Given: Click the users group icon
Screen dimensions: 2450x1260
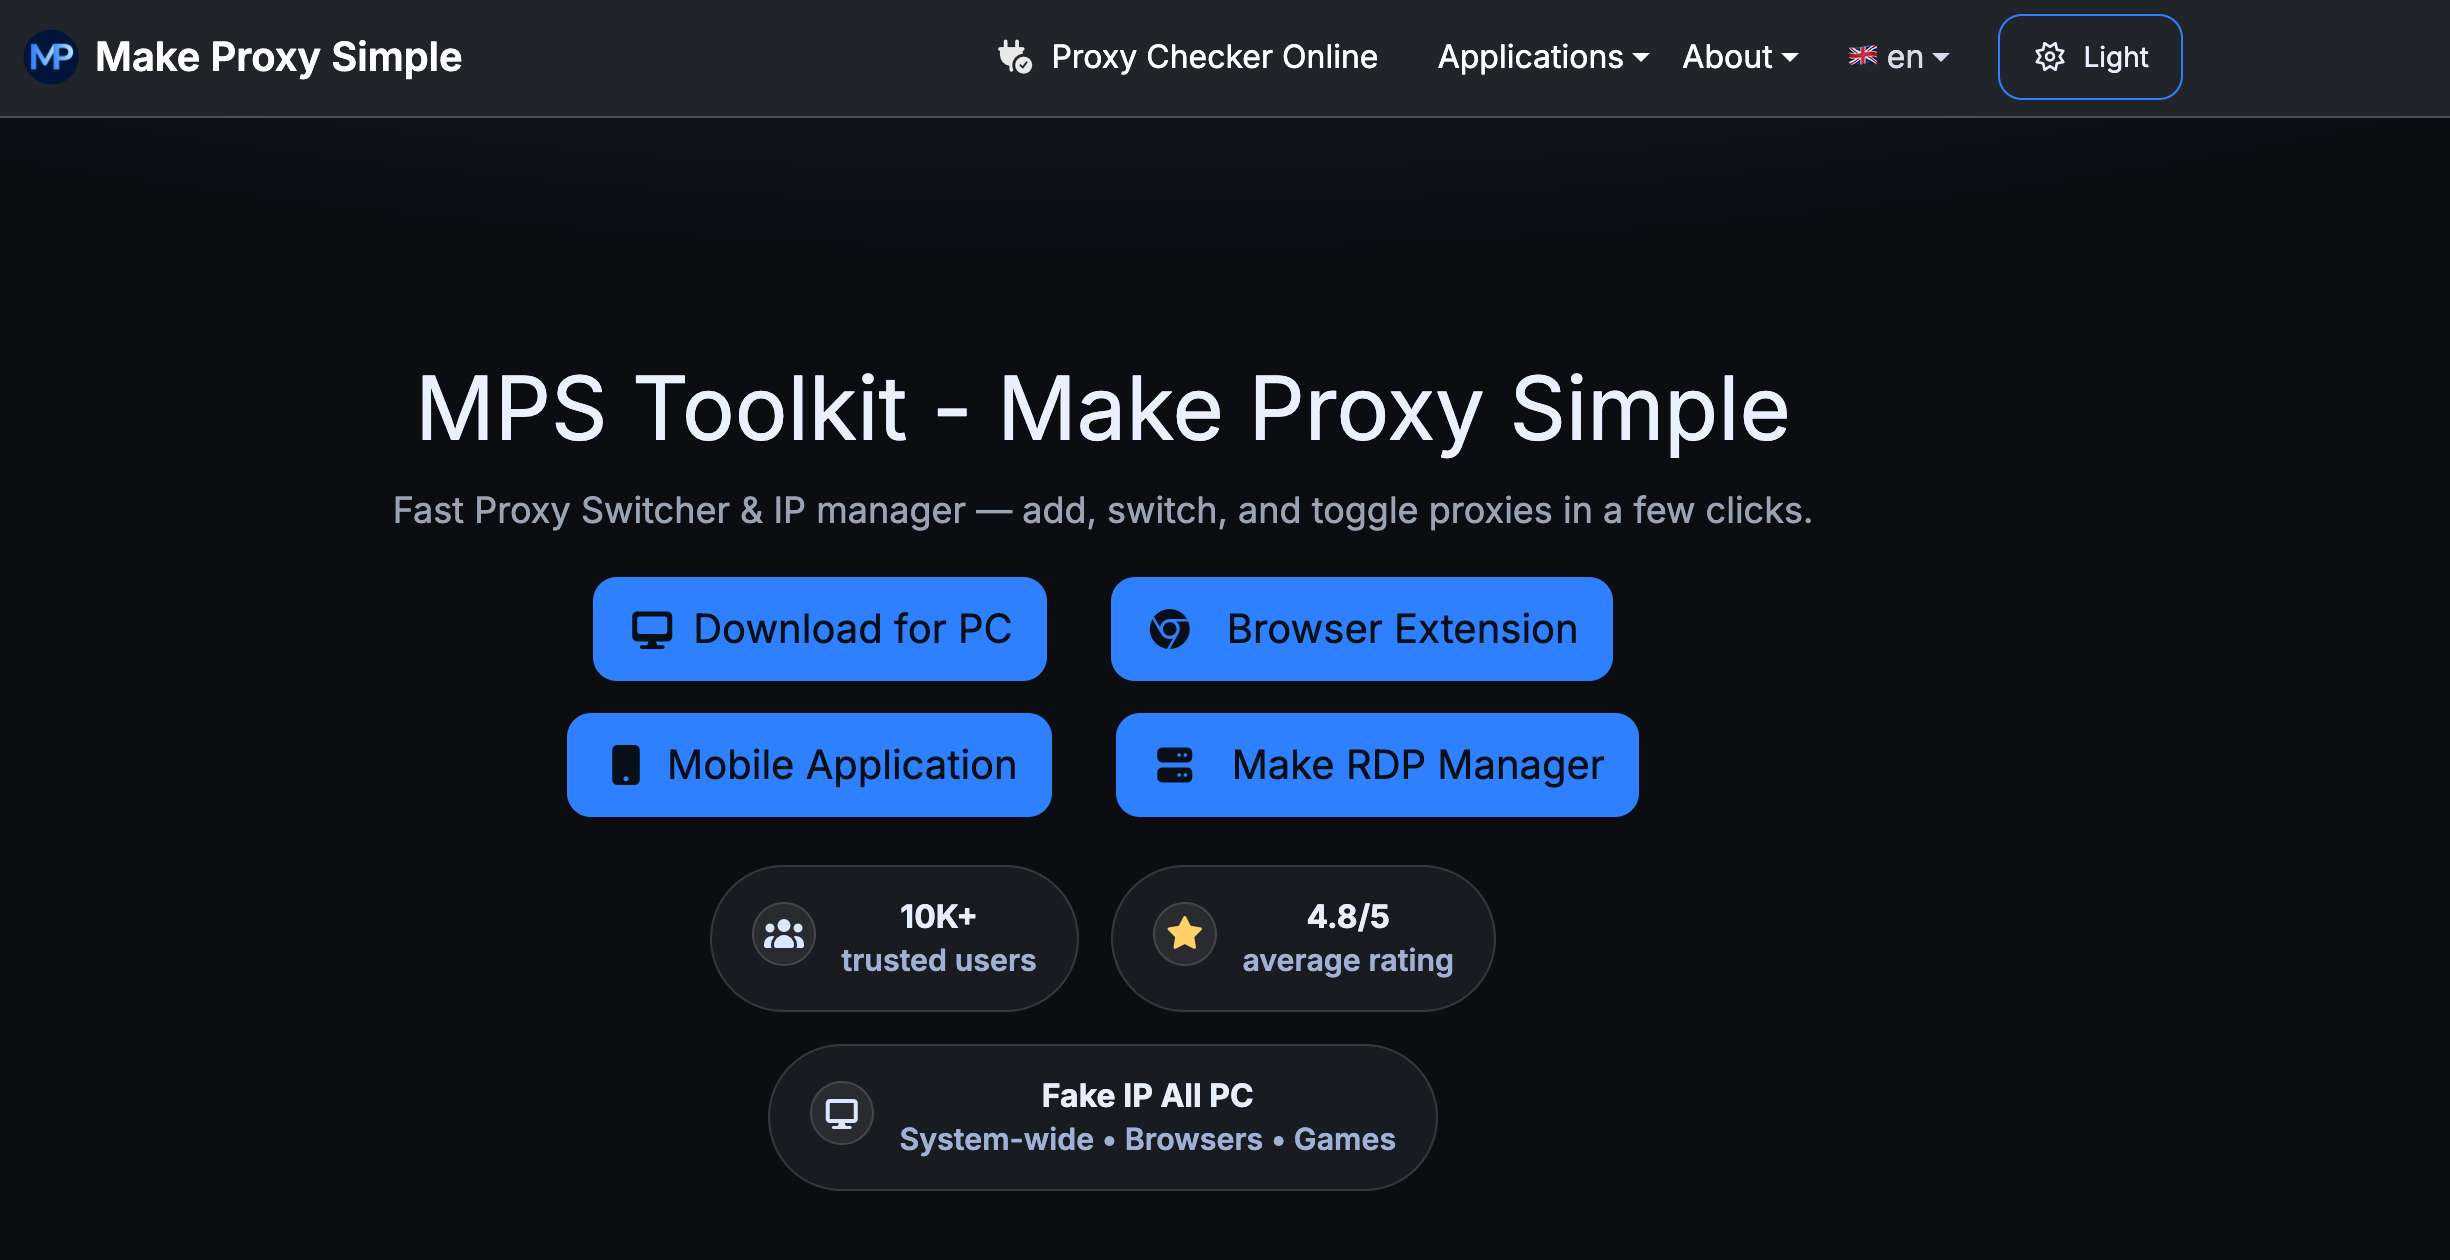Looking at the screenshot, I should [x=784, y=934].
